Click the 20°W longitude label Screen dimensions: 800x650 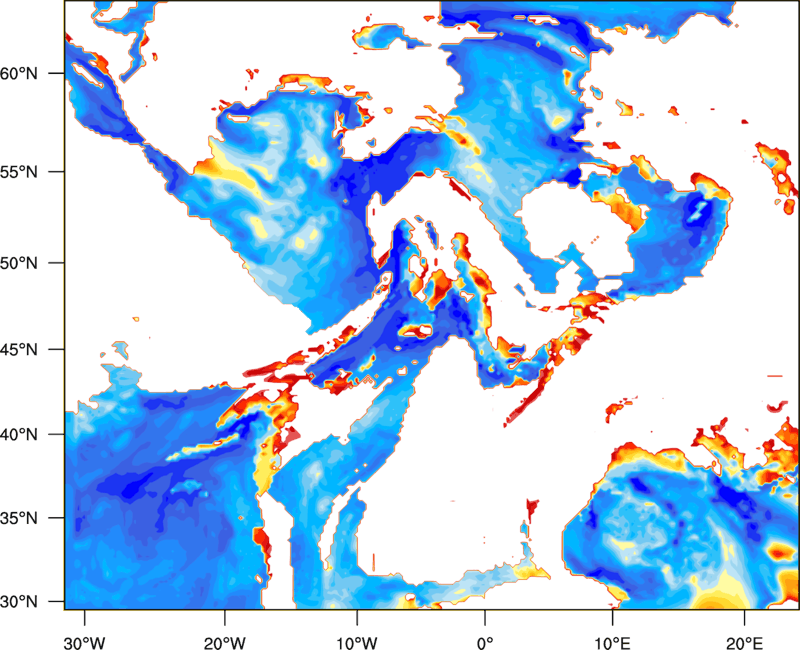(224, 643)
